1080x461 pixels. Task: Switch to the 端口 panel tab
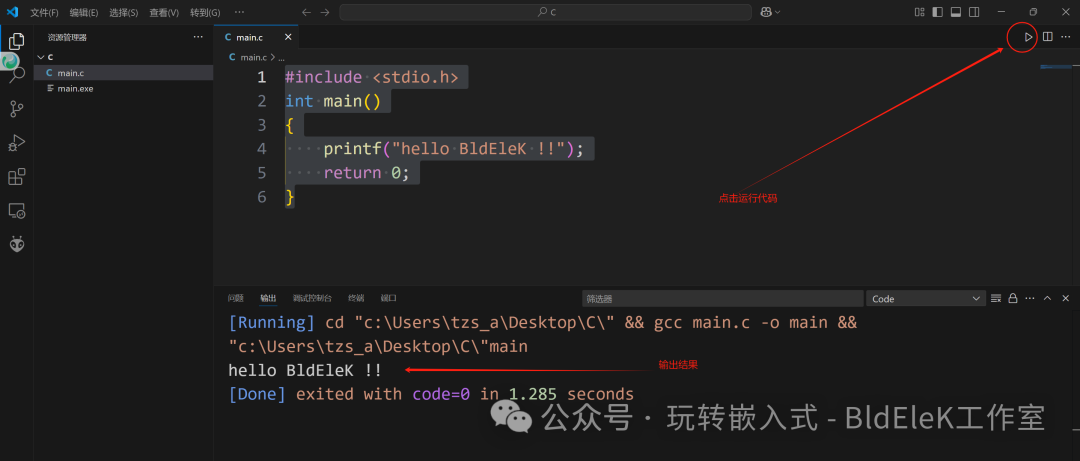(388, 298)
